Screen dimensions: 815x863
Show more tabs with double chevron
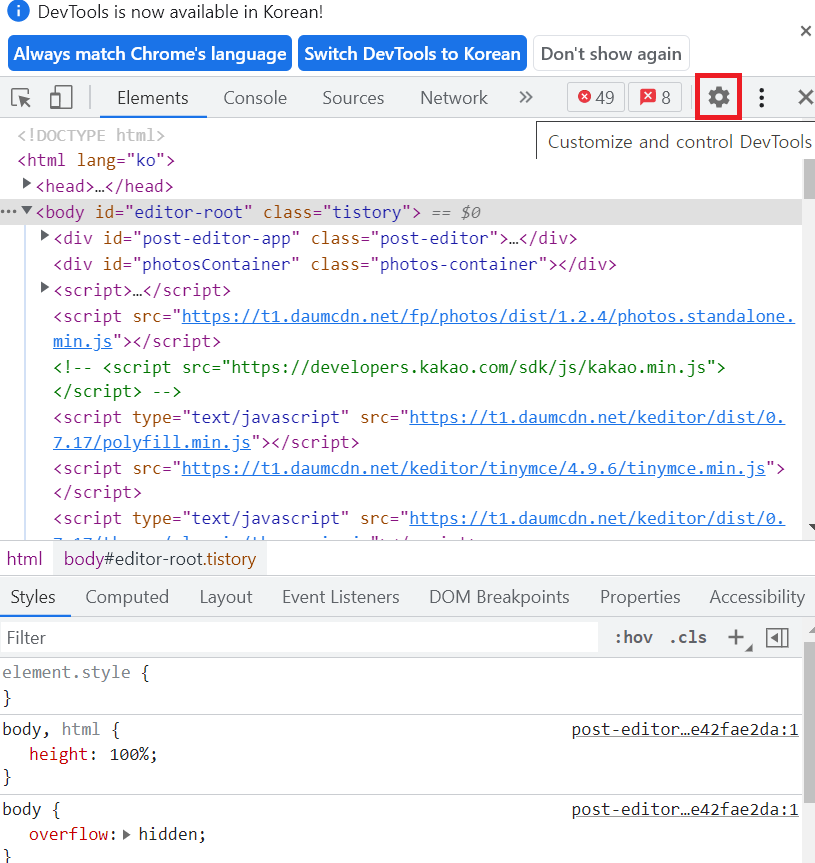point(526,97)
